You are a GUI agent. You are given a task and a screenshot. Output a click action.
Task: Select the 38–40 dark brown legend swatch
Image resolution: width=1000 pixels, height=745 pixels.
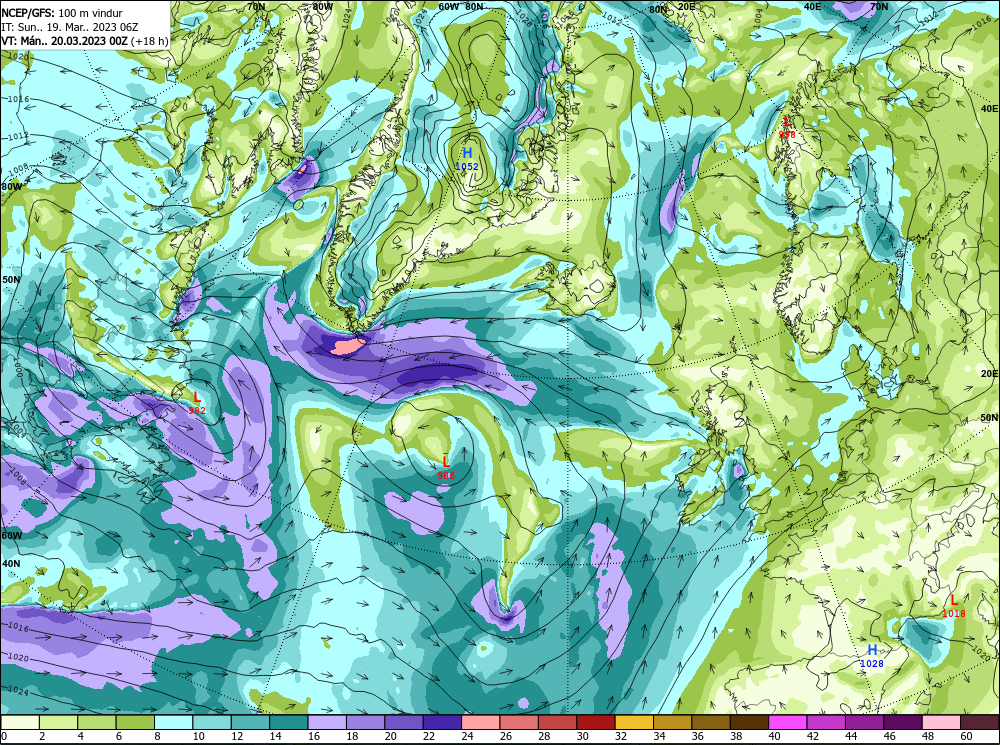click(749, 722)
